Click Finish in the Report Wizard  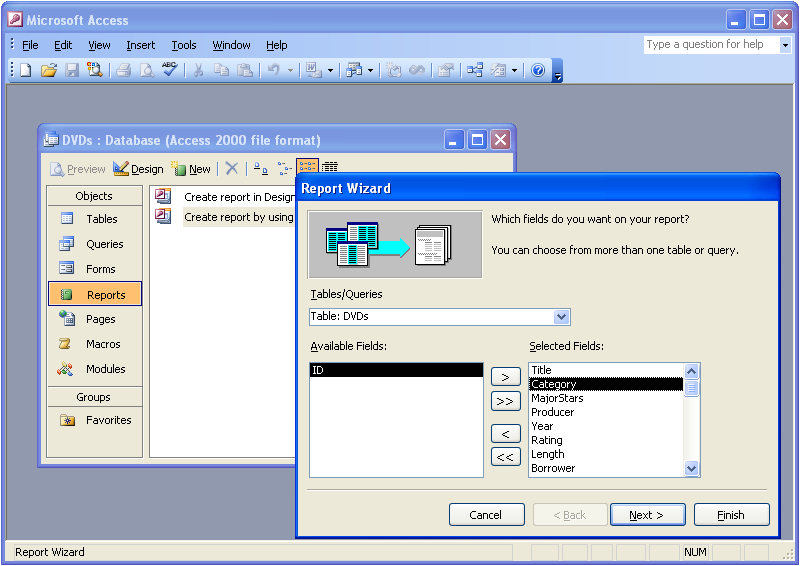click(x=731, y=514)
